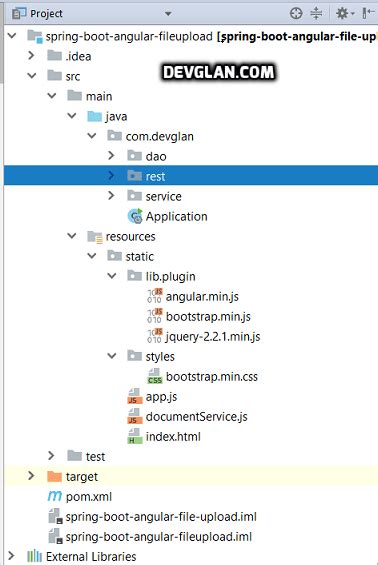
Task: Select the rest package label
Action: tap(155, 176)
